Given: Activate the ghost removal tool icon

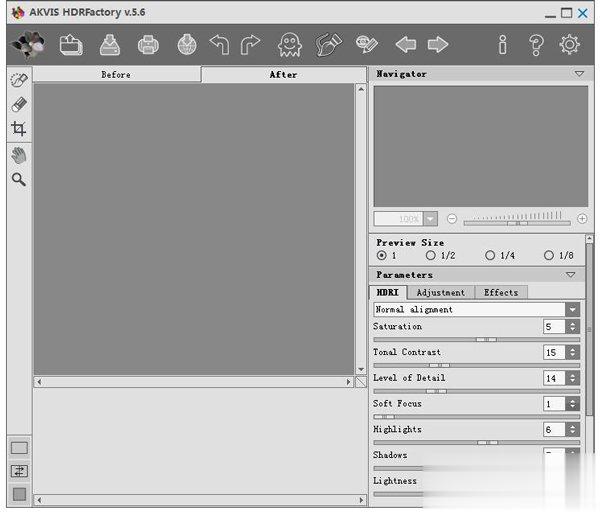Looking at the screenshot, I should pyautogui.click(x=290, y=45).
